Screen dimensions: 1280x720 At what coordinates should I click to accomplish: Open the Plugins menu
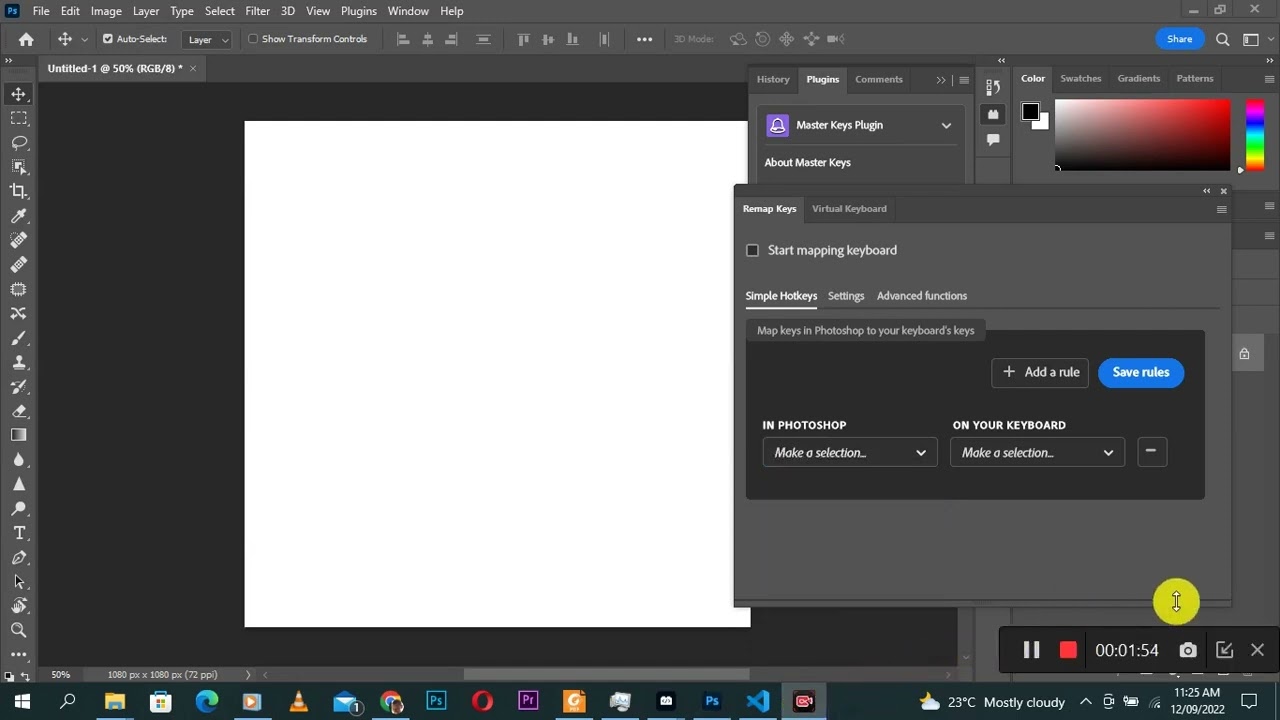click(x=358, y=11)
